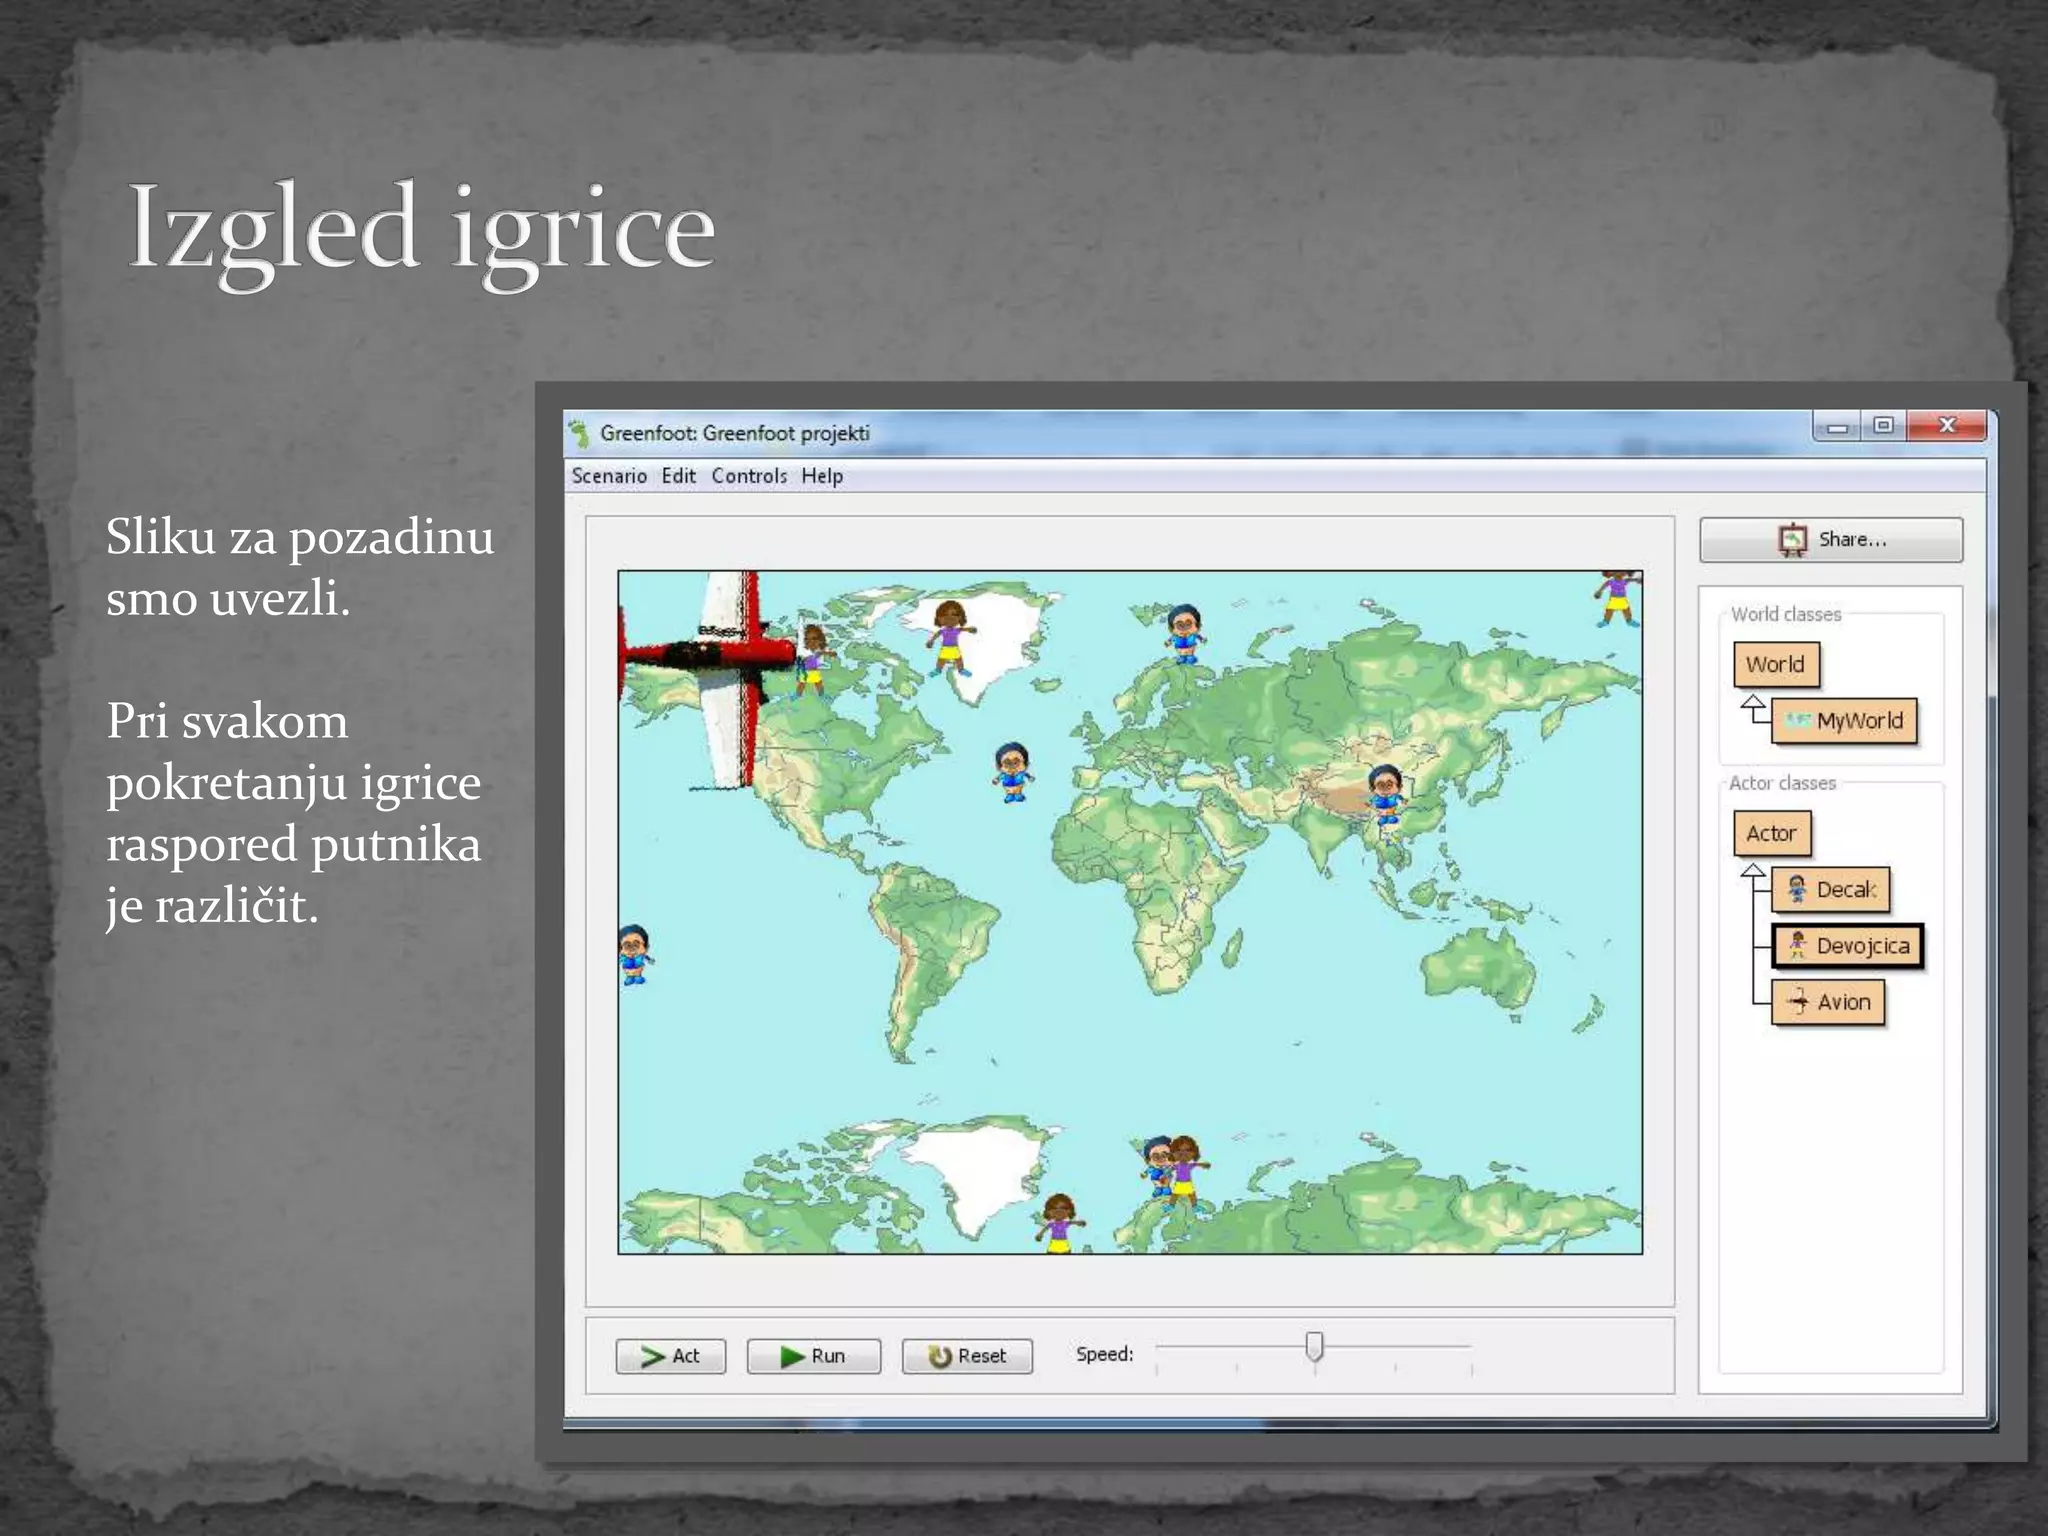2048x1536 pixels.
Task: Open the Scenario menu
Action: 609,476
